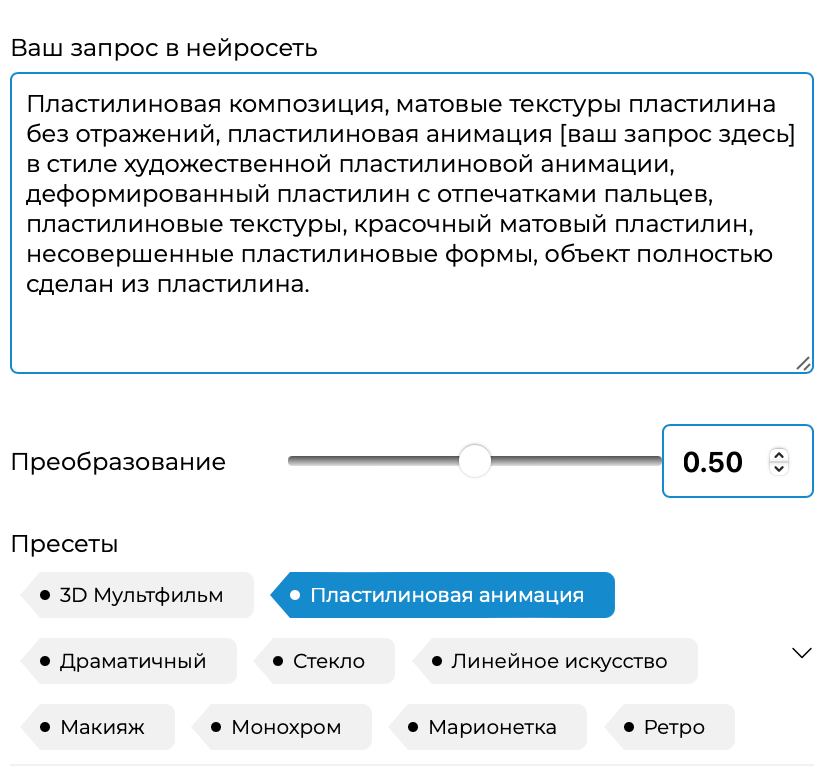This screenshot has height=772, width=824.
Task: Select the Драматичный preset tag
Action: coord(132,661)
